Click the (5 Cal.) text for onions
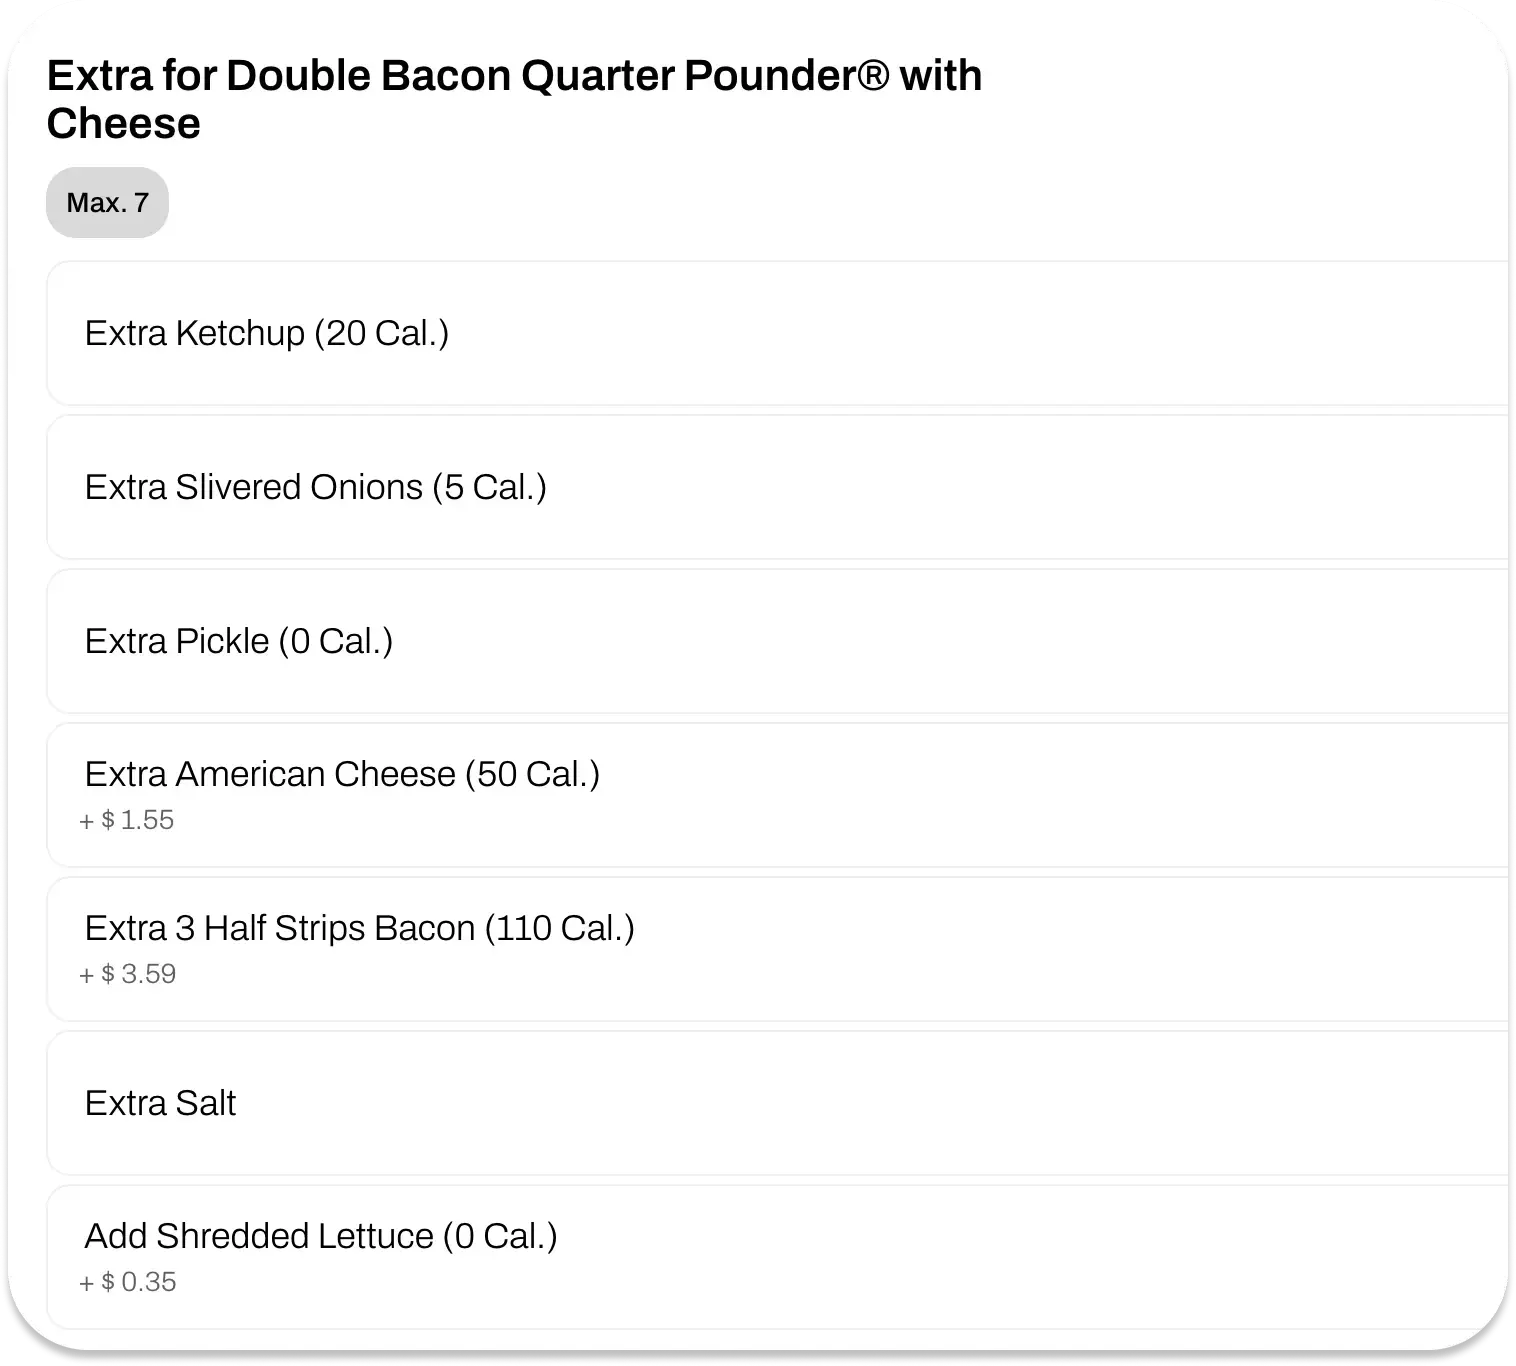This screenshot has height=1366, width=1516. (x=490, y=487)
